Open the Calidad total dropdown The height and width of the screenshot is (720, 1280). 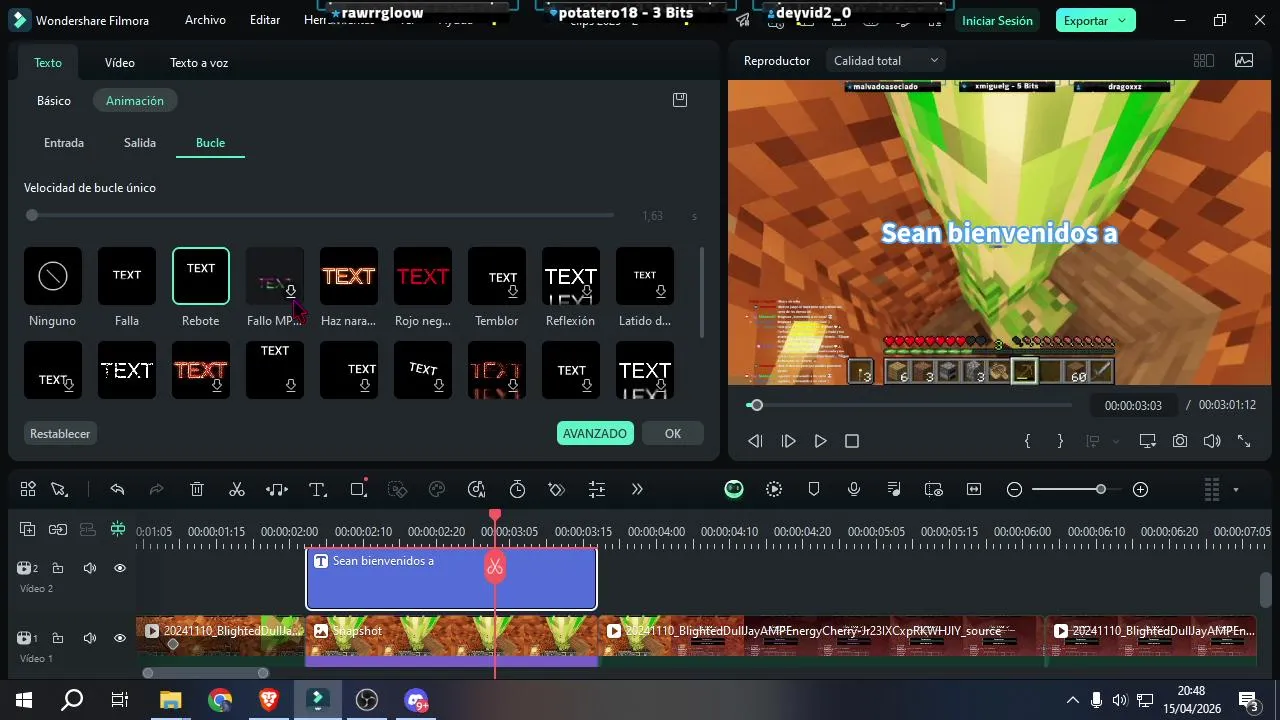(x=886, y=61)
